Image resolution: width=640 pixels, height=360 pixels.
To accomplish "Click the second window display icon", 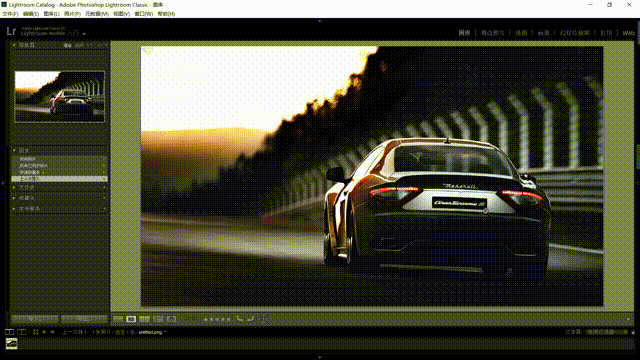I will tap(22, 332).
